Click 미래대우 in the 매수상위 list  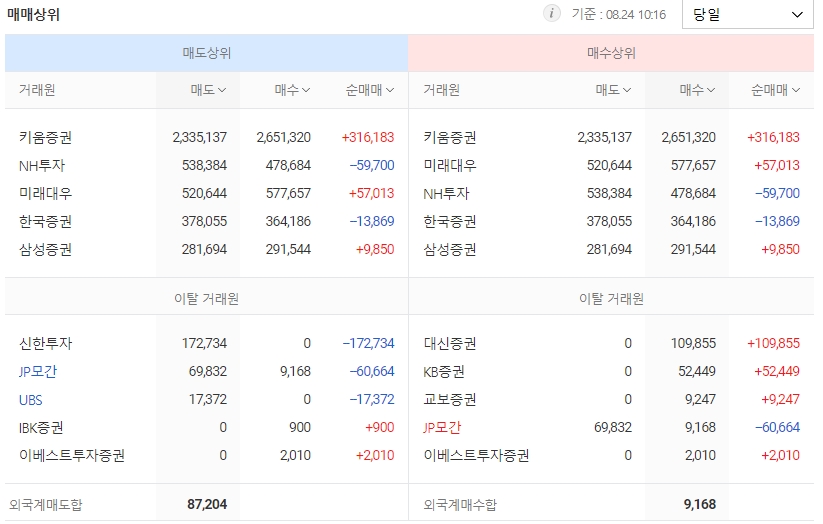tap(450, 166)
